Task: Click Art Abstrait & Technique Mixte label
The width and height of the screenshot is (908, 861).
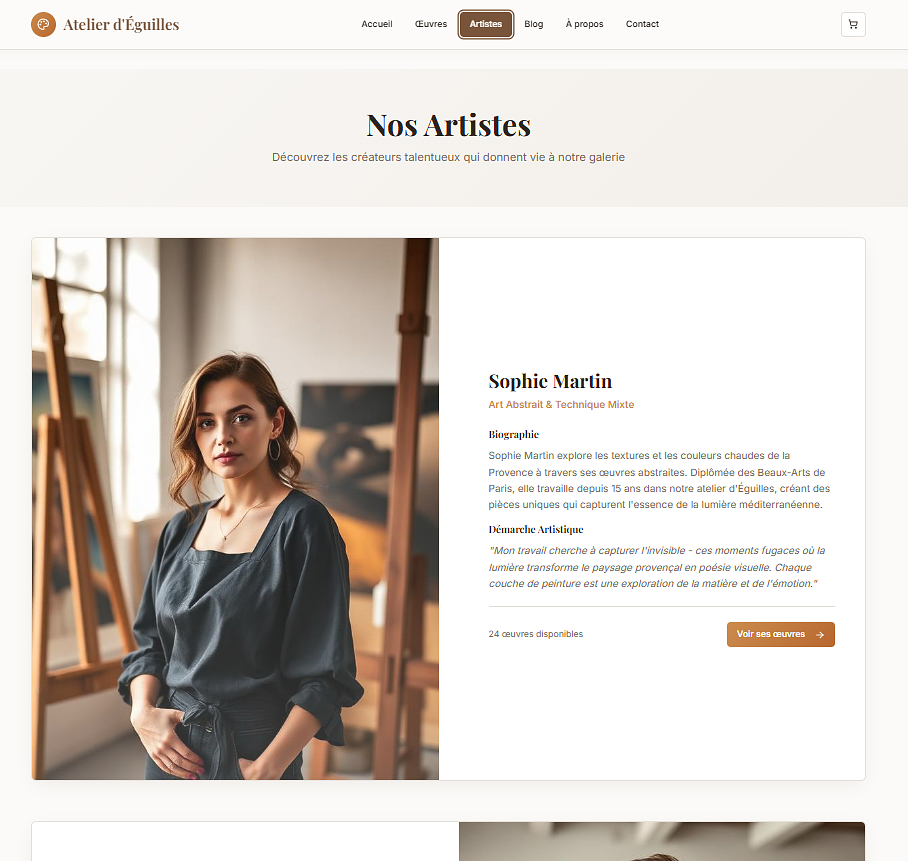Action: click(561, 405)
